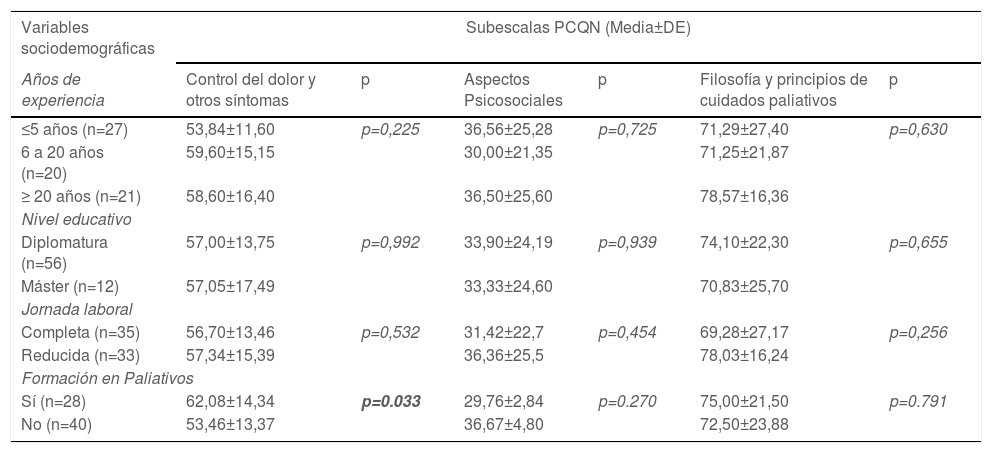Select 'Control del dolor y otros síntomas' column header

251,89
